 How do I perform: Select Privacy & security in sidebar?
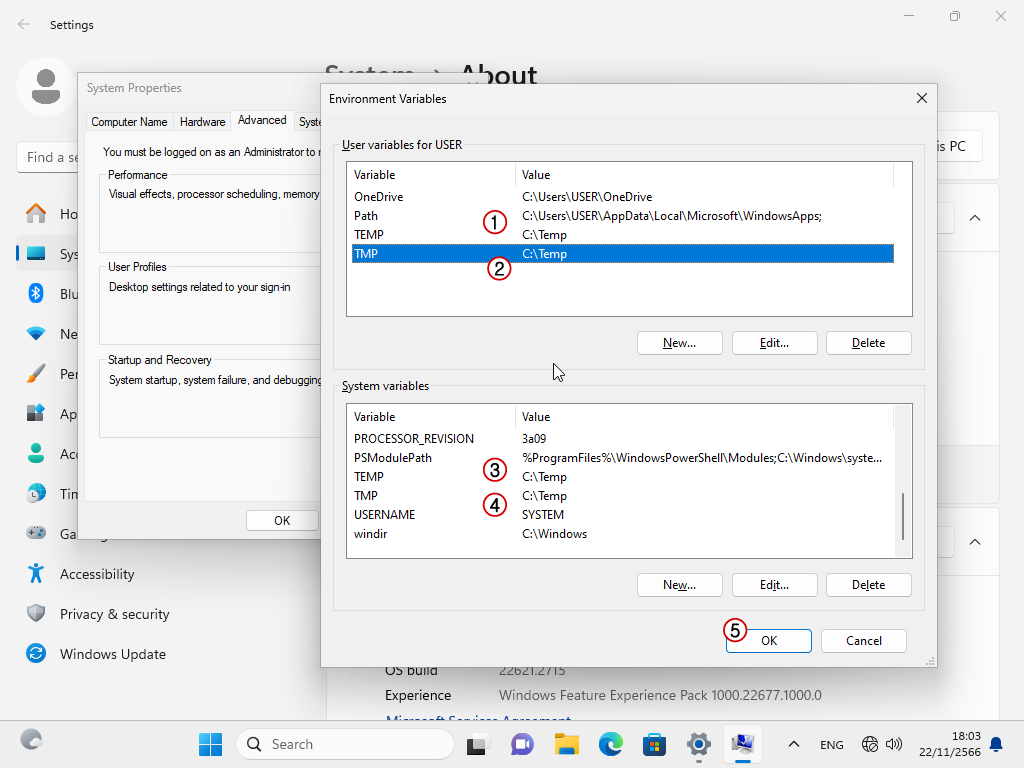114,614
